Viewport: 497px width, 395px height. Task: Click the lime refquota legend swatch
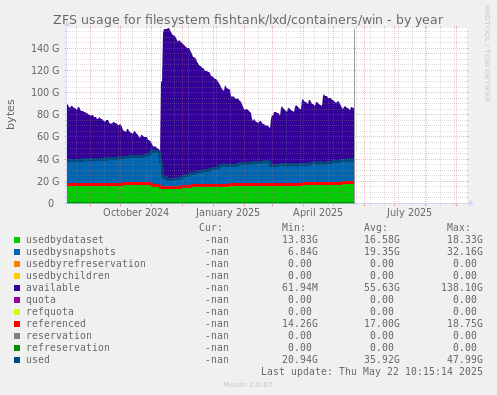coord(17,312)
